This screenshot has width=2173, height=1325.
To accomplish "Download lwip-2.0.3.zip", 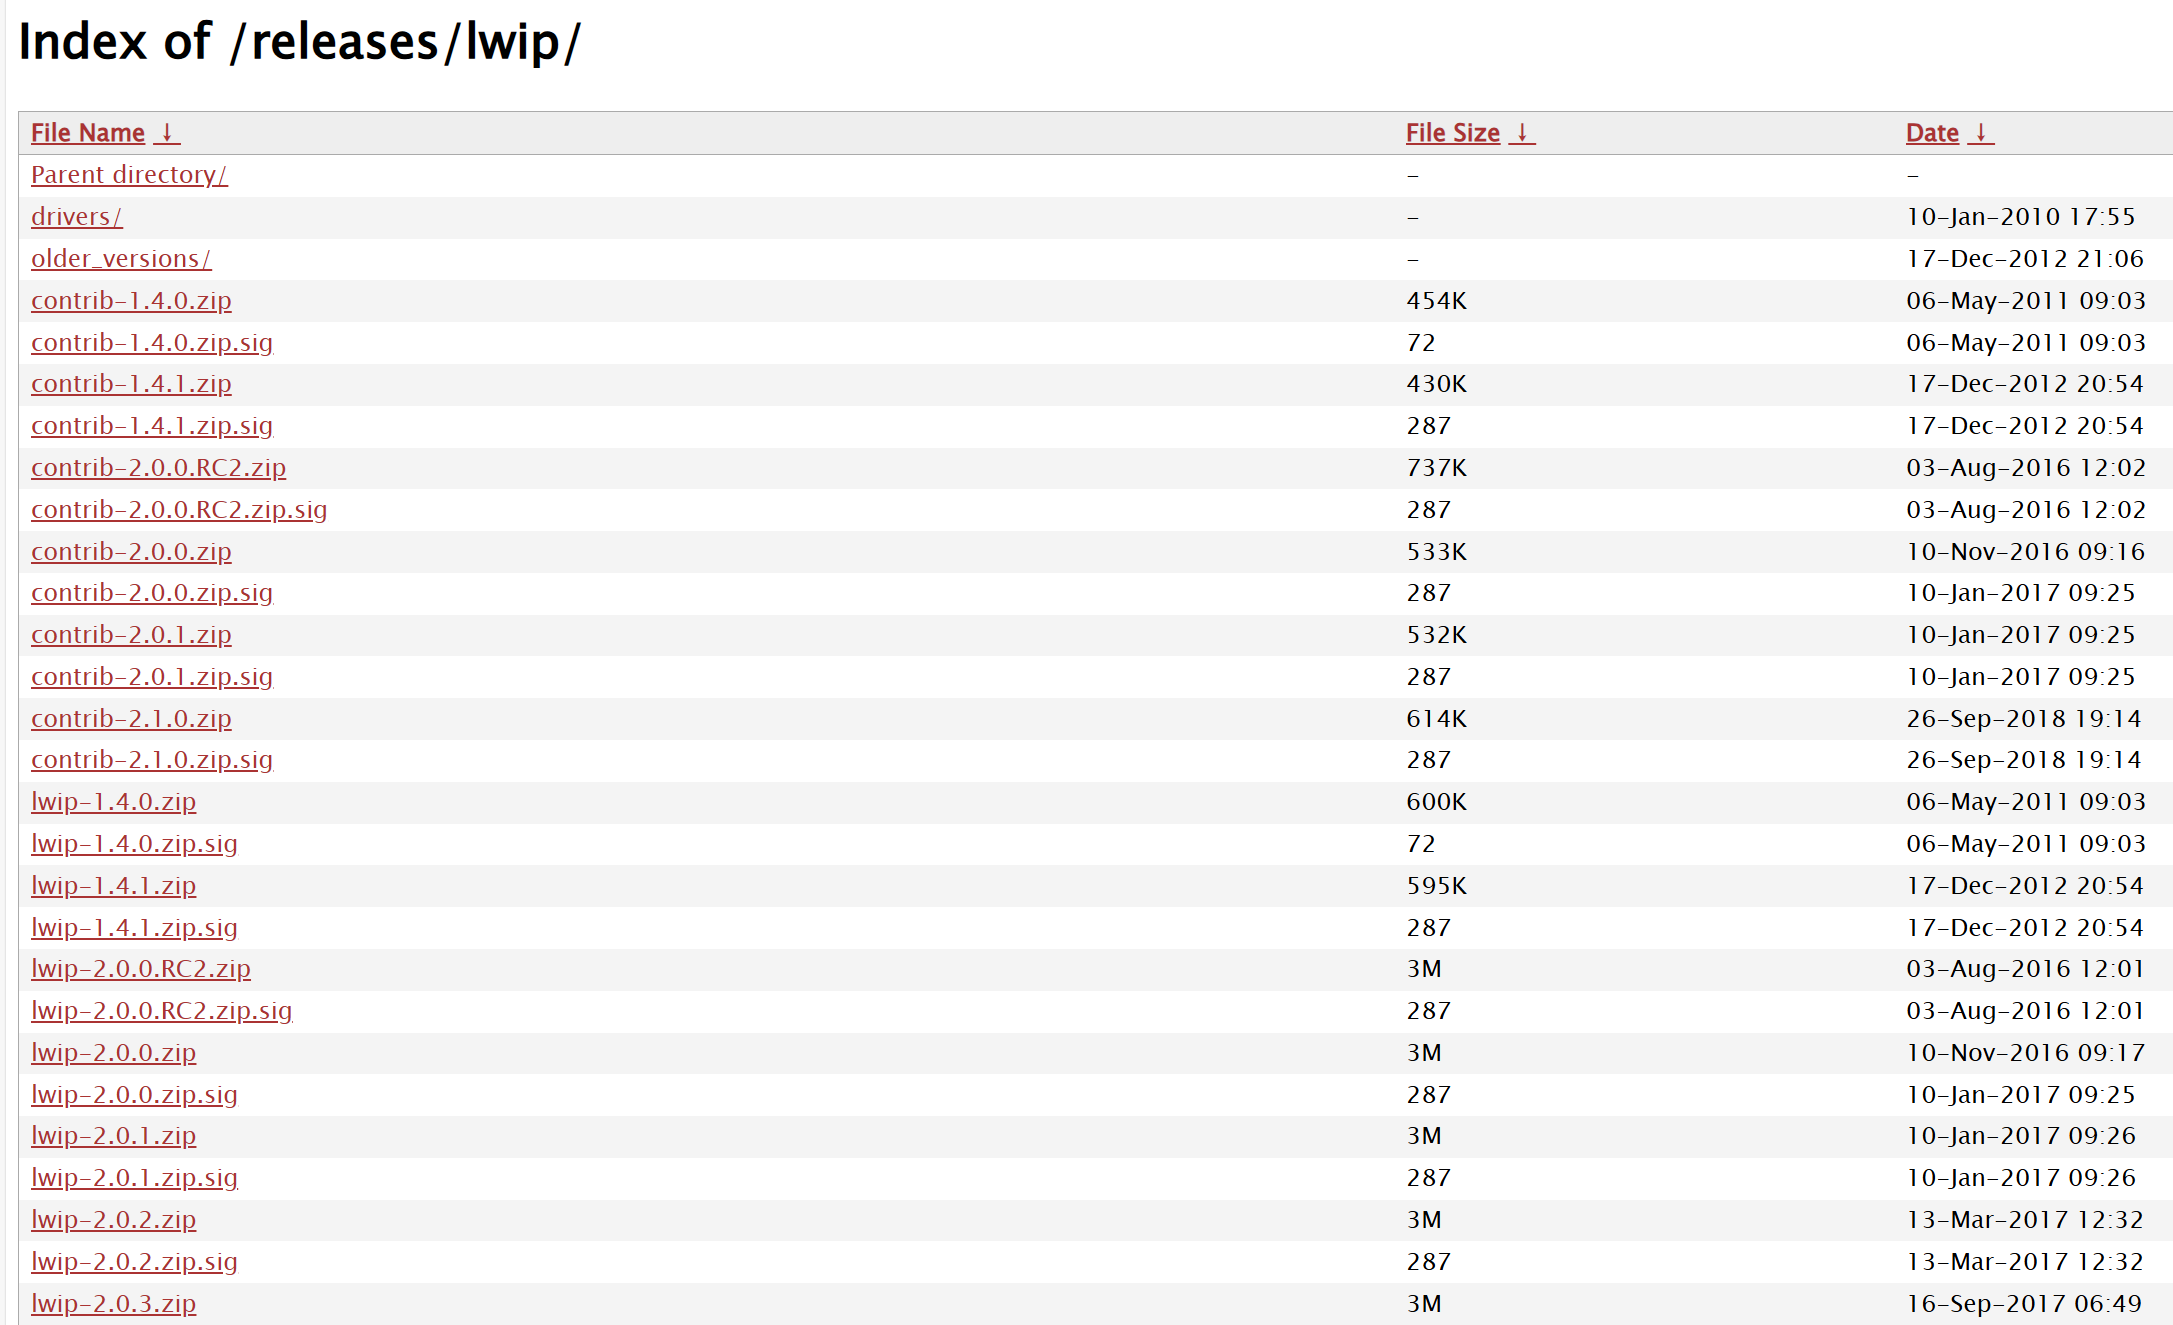I will pyautogui.click(x=113, y=1304).
